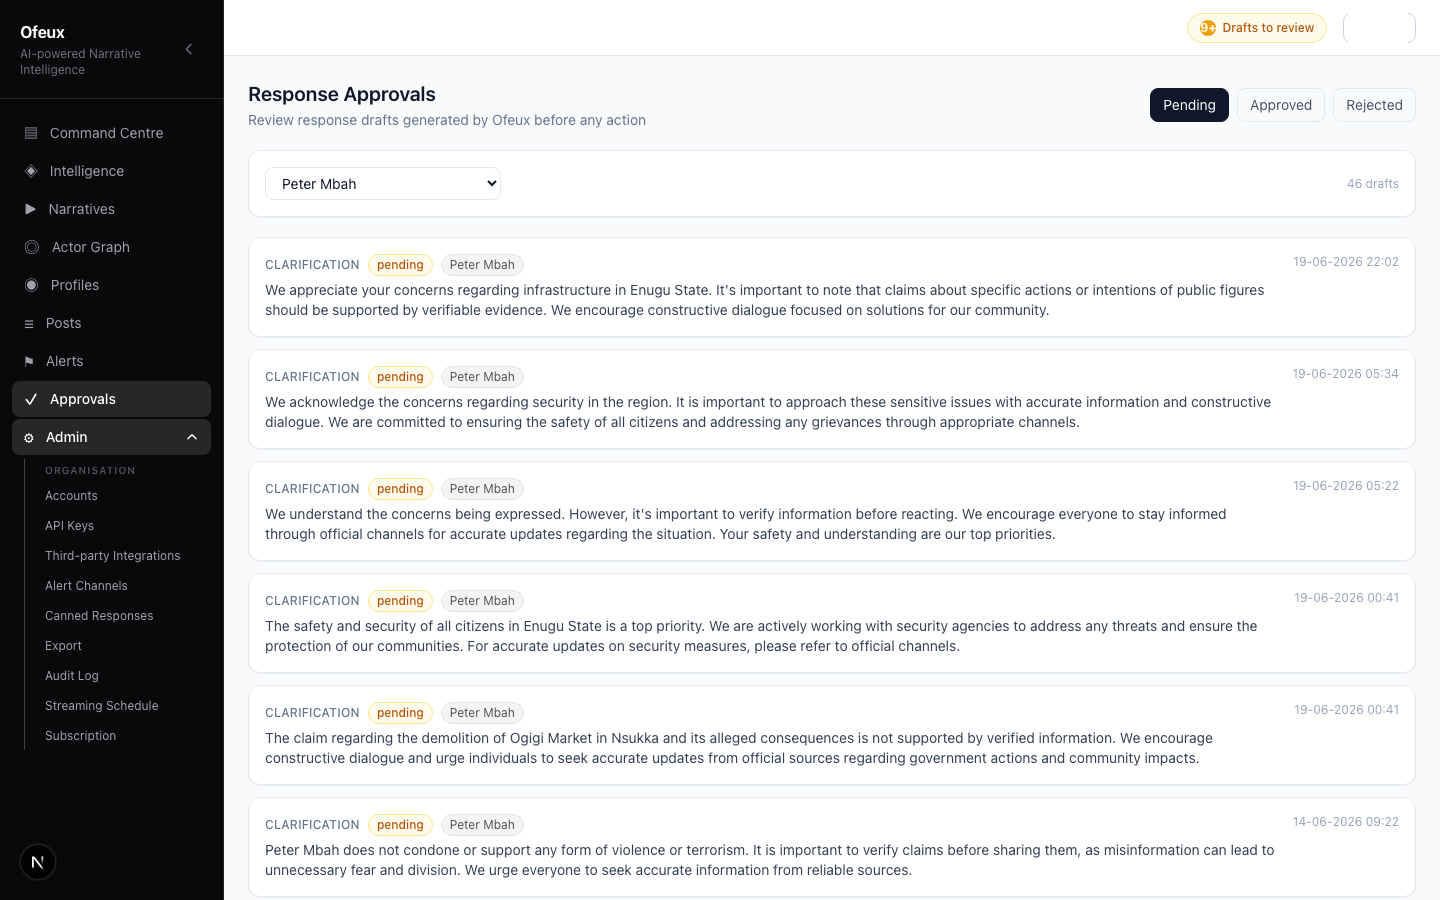Open Streaming Schedule

click(102, 706)
